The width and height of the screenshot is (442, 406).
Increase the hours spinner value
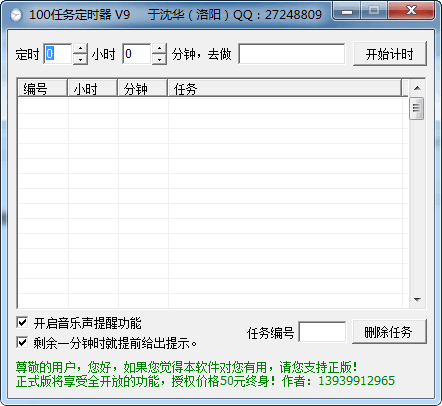pos(80,48)
